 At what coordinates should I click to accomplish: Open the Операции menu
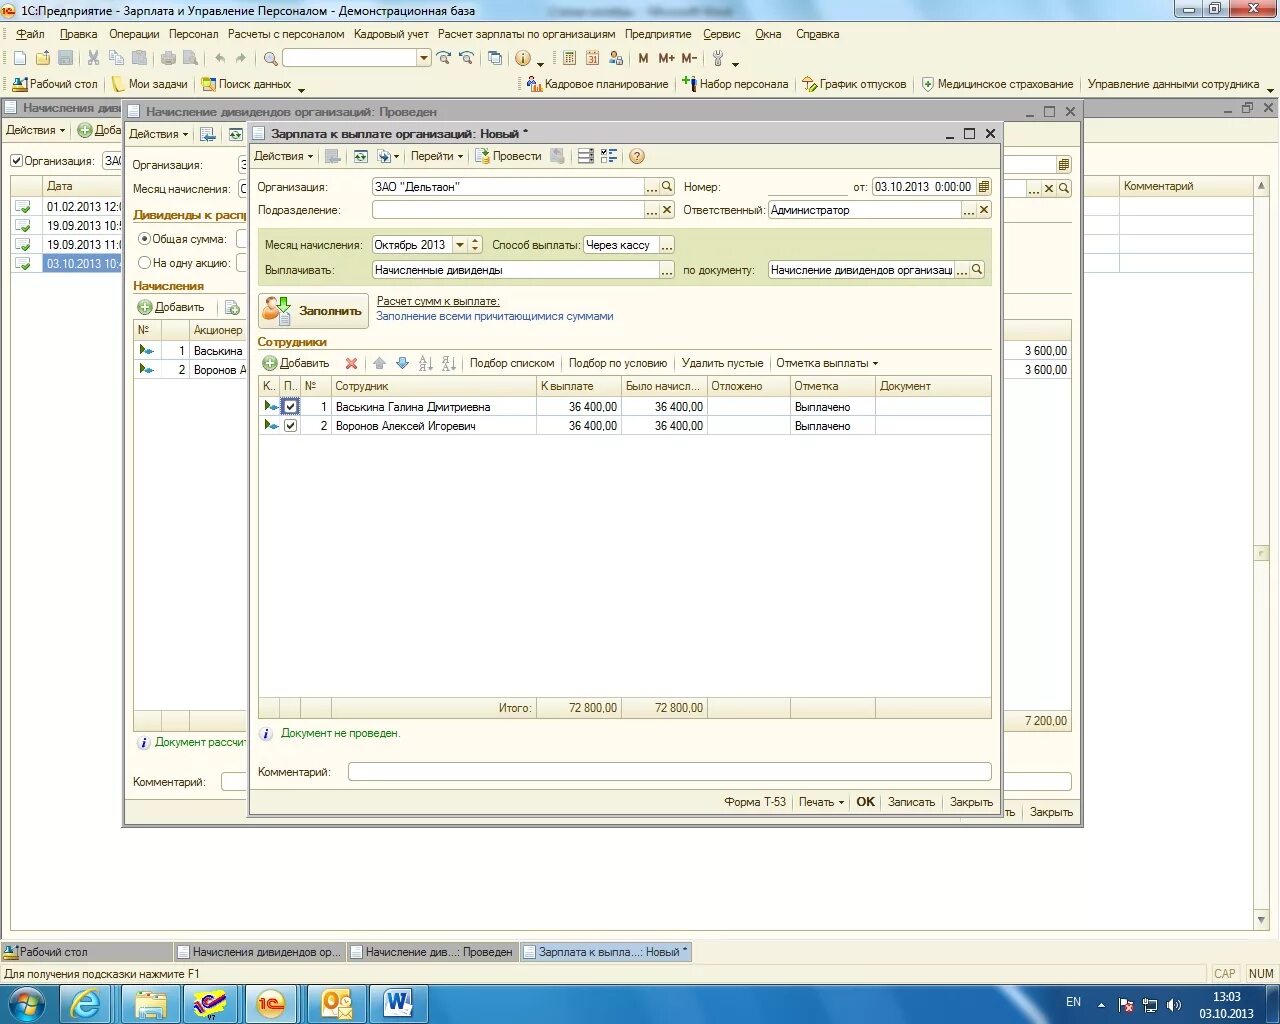coord(134,34)
